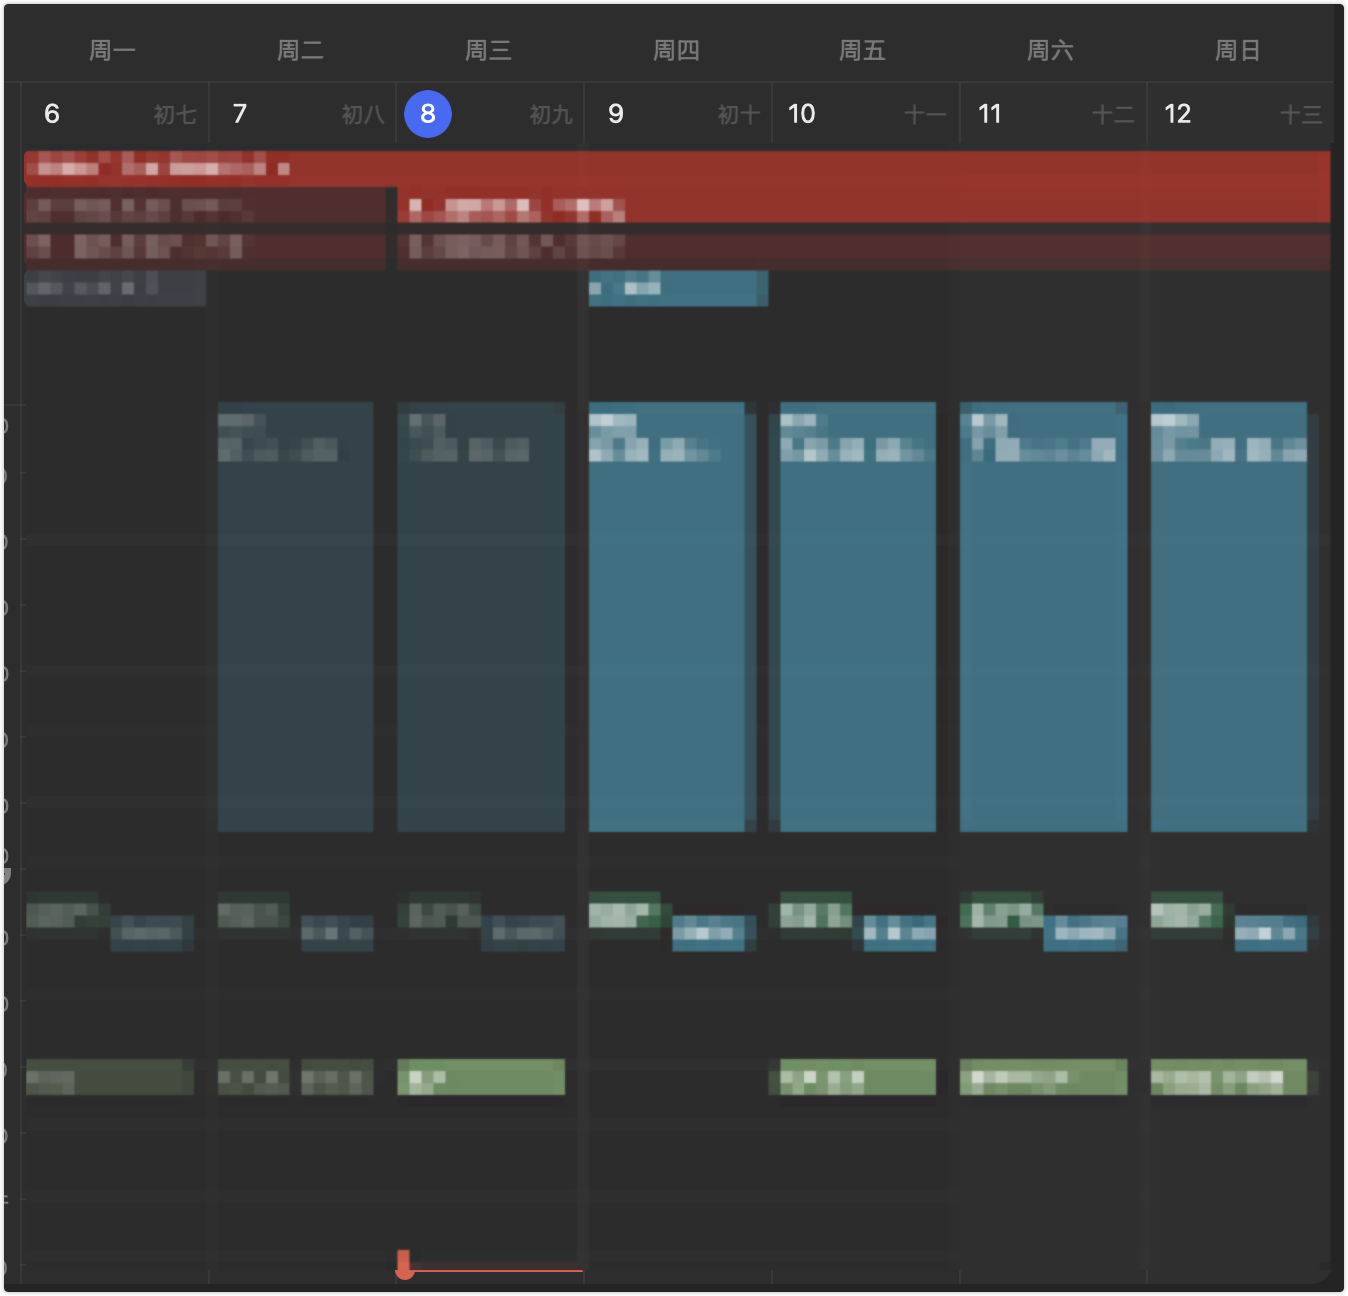Click the current time marker on Wednesday
1348x1296 pixels.
pos(404,1266)
